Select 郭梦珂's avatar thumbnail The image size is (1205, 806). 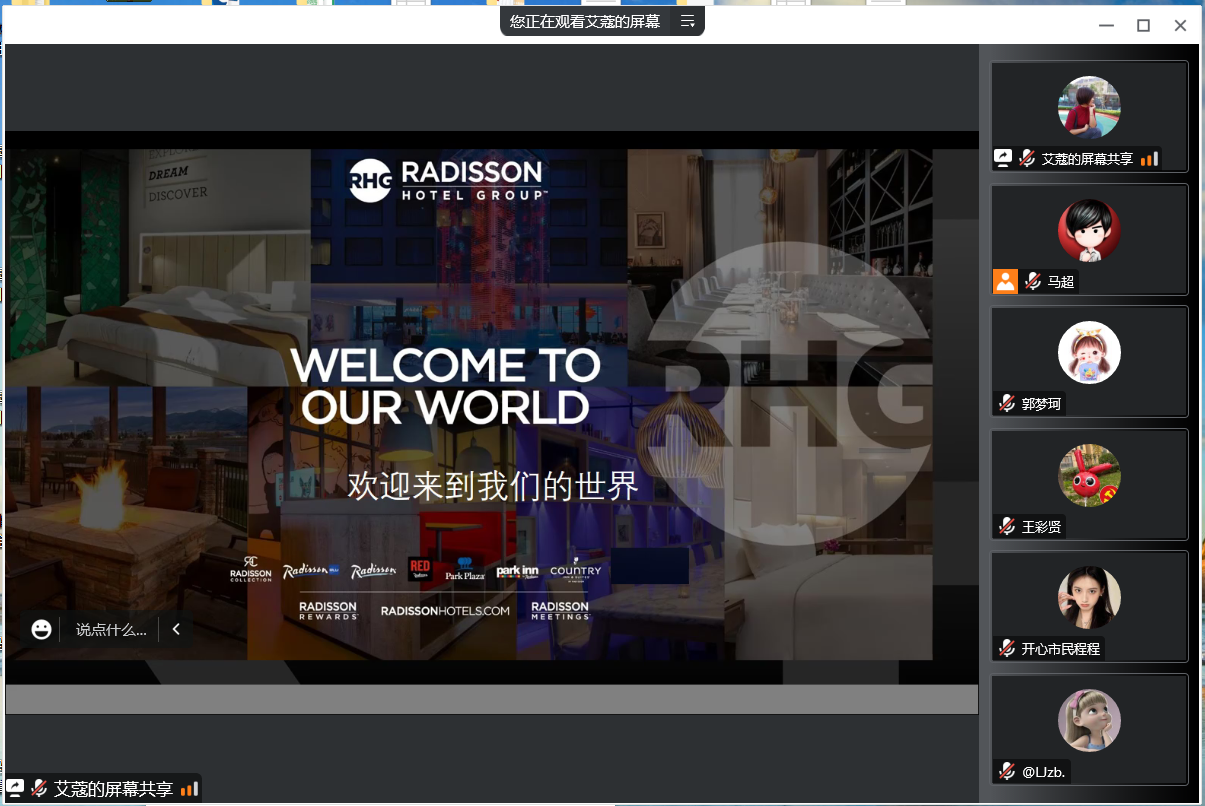point(1089,352)
